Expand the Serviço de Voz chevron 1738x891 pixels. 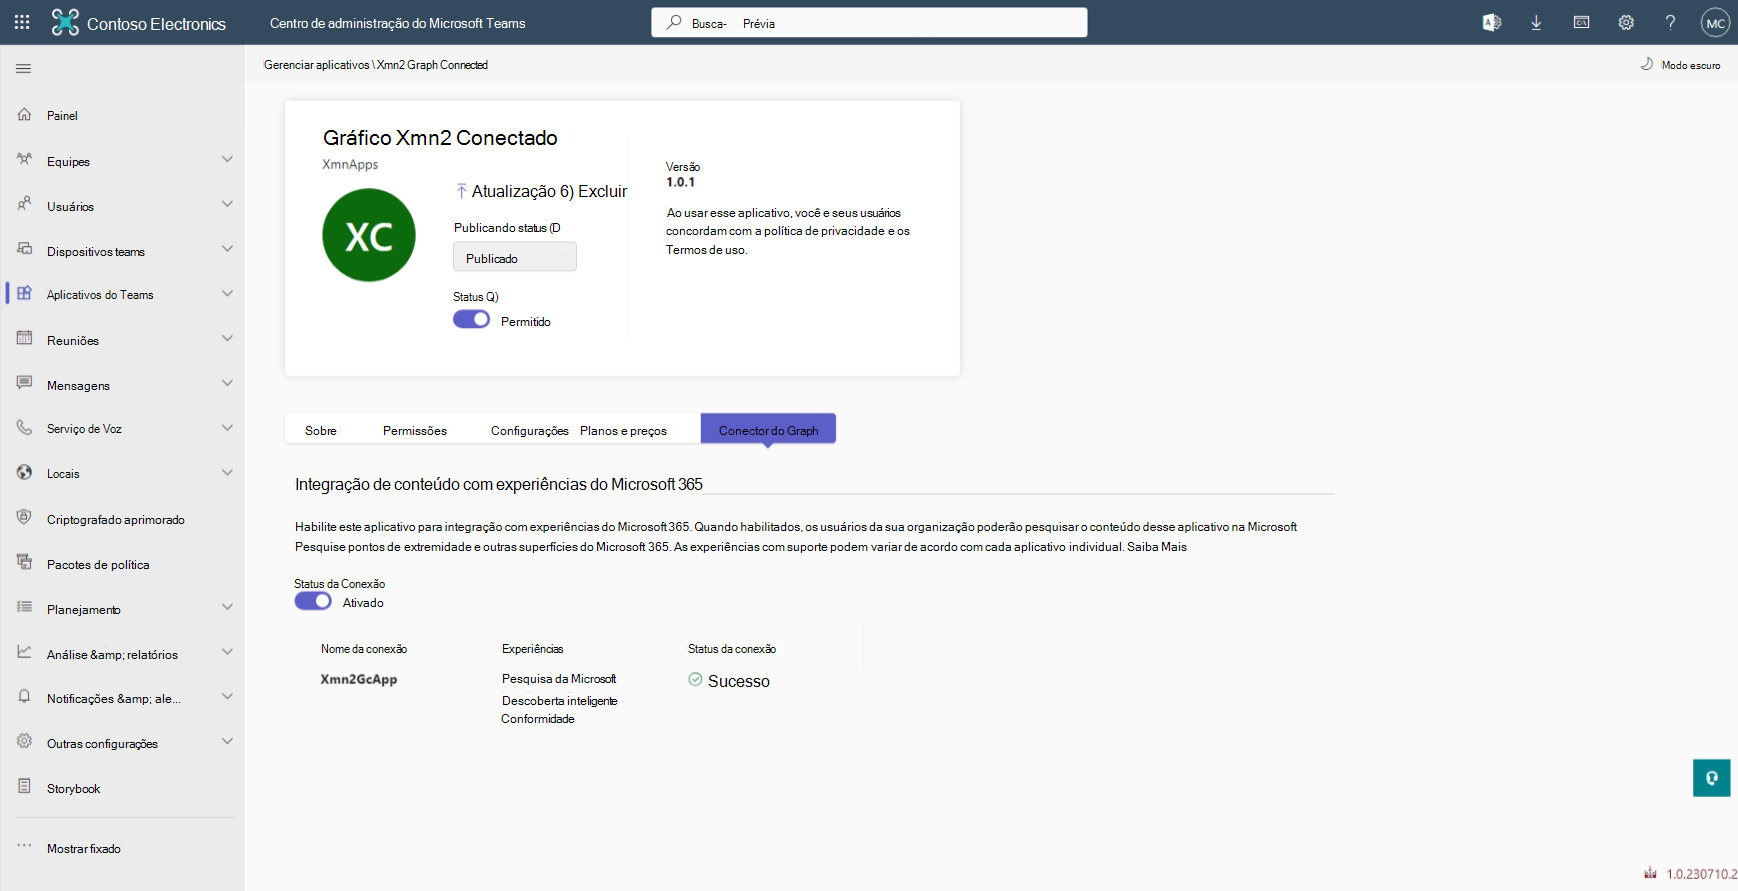point(227,428)
